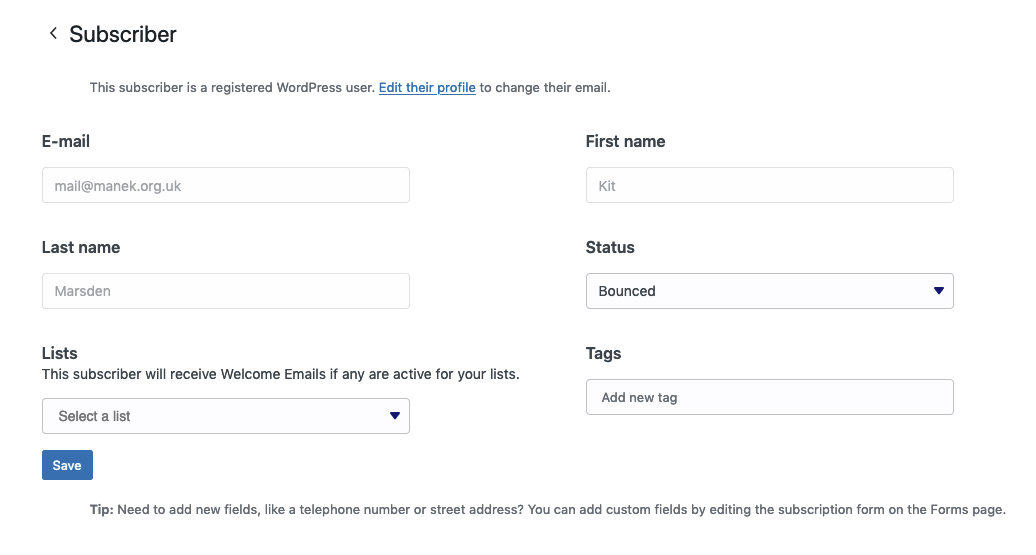Click the Status field label
The image size is (1036, 555).
pos(610,248)
